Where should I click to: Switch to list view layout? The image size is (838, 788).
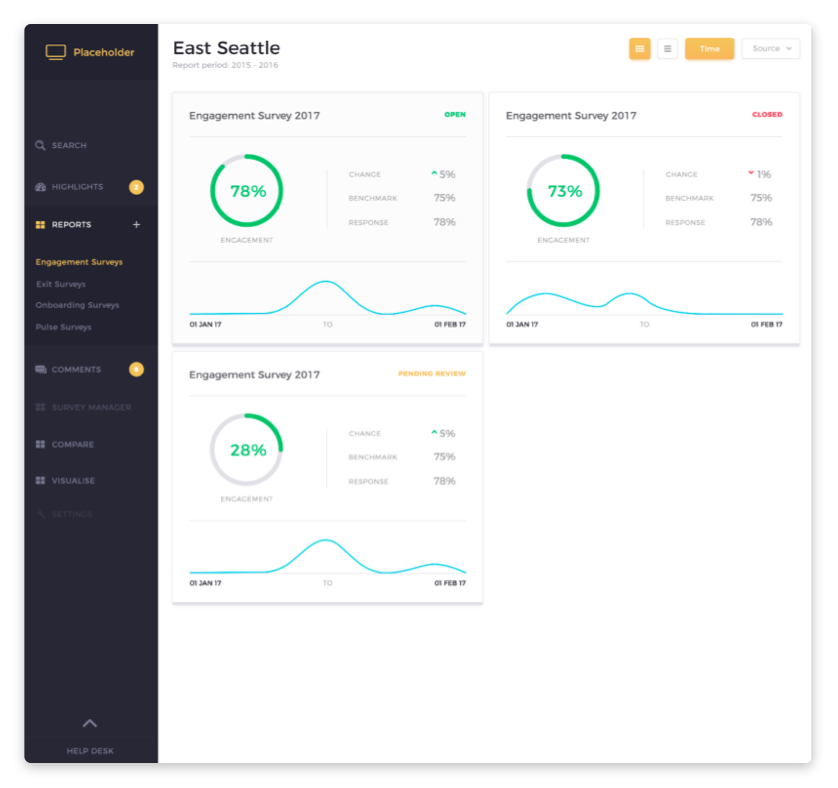[x=667, y=48]
